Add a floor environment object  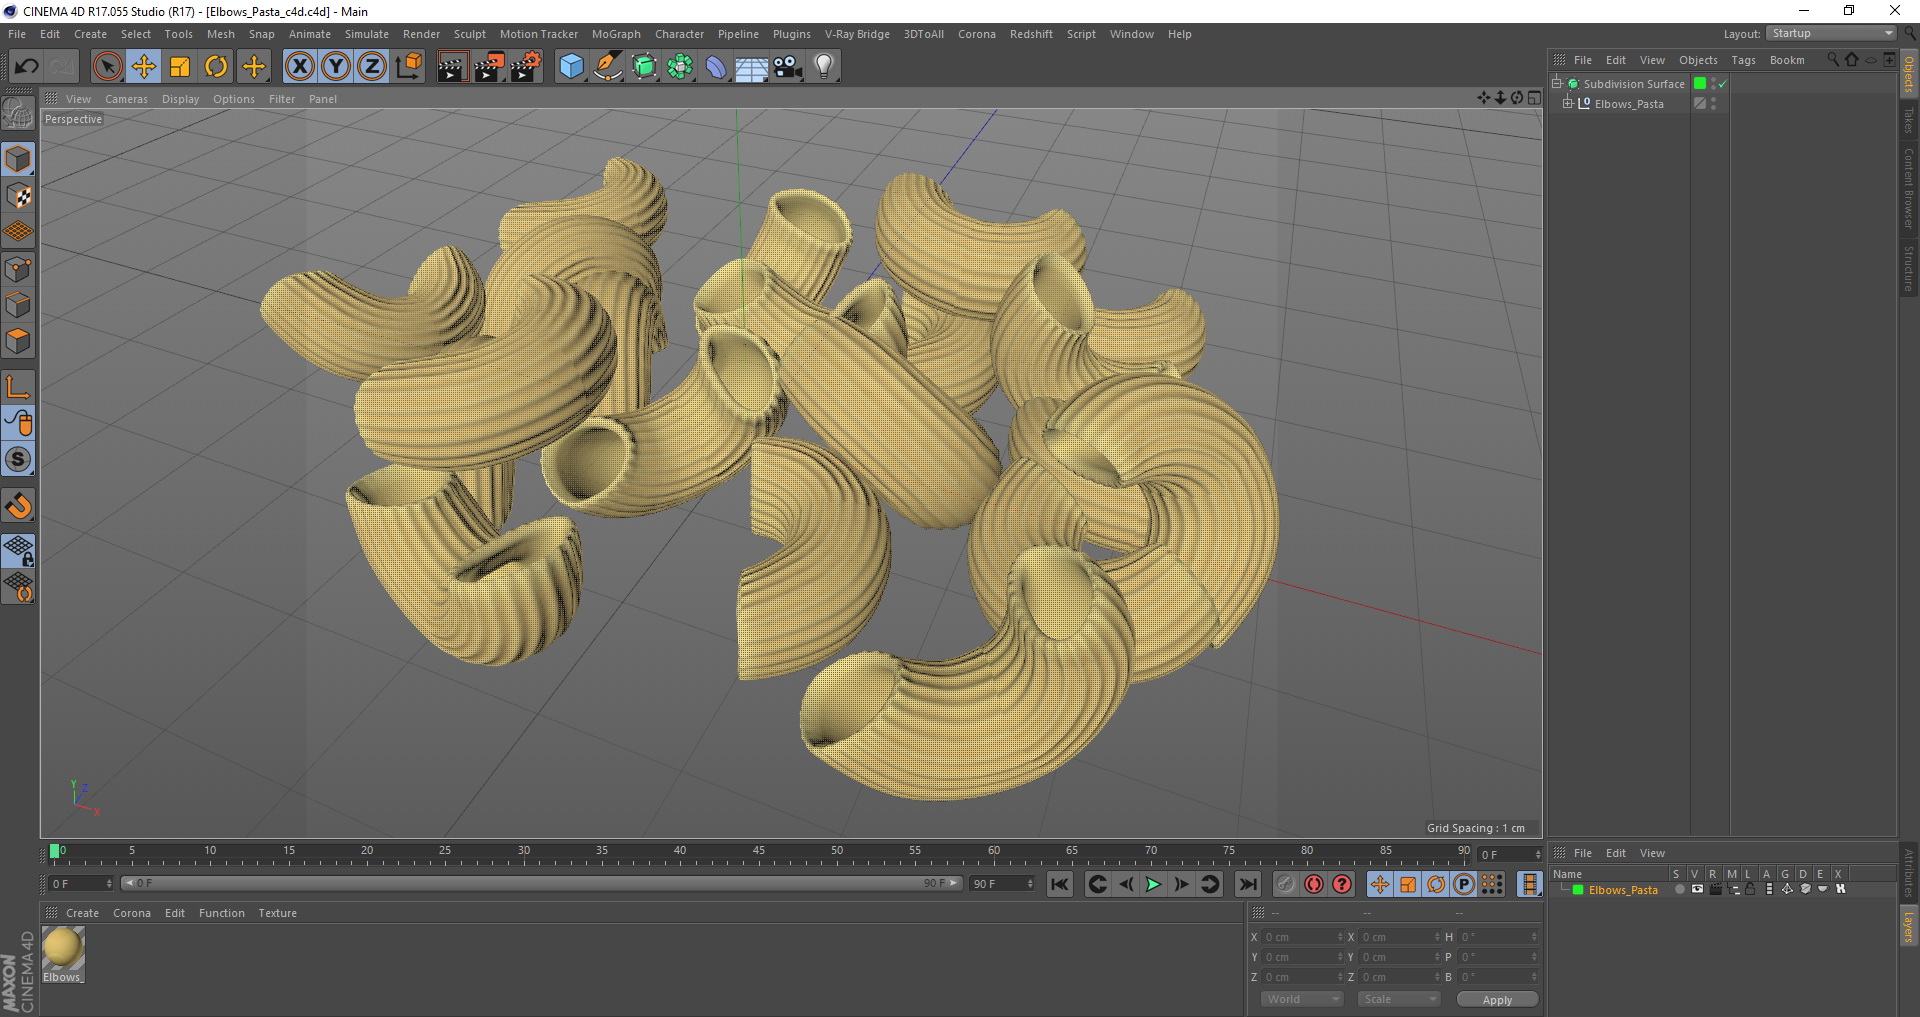[751, 67]
